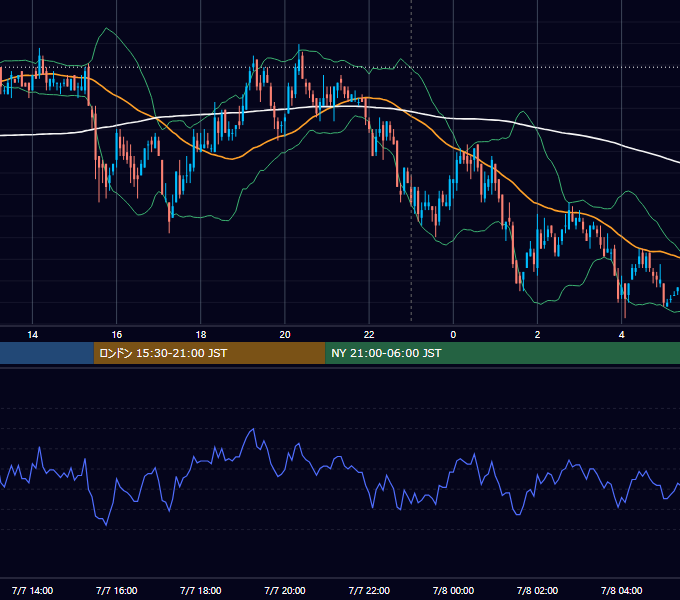Click the 7/7 18:00 time label
The image size is (680, 600).
[201, 590]
